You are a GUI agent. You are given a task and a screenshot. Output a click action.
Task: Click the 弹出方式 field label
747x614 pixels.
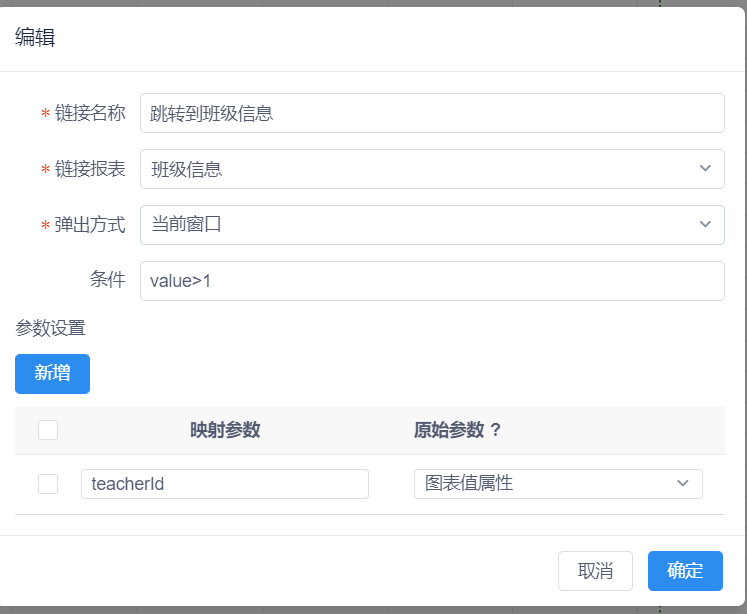[90, 225]
